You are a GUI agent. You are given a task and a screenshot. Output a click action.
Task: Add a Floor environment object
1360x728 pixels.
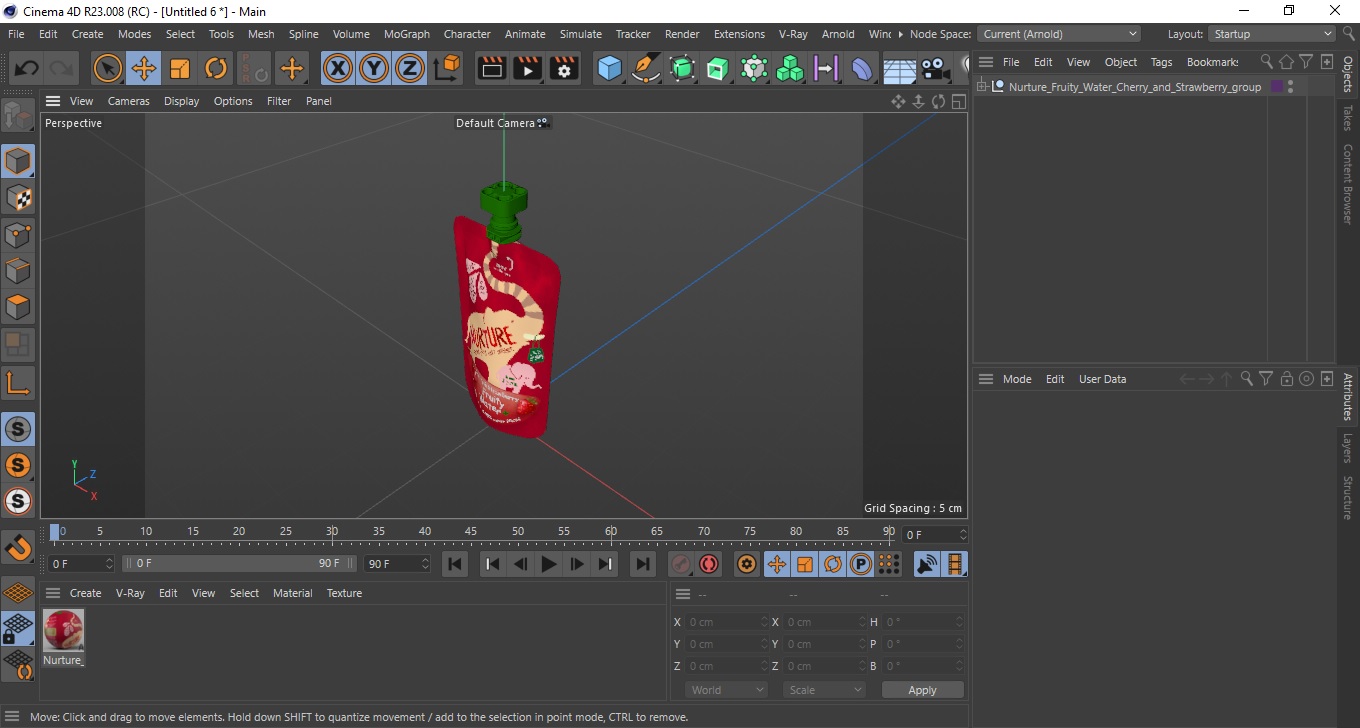pos(899,69)
